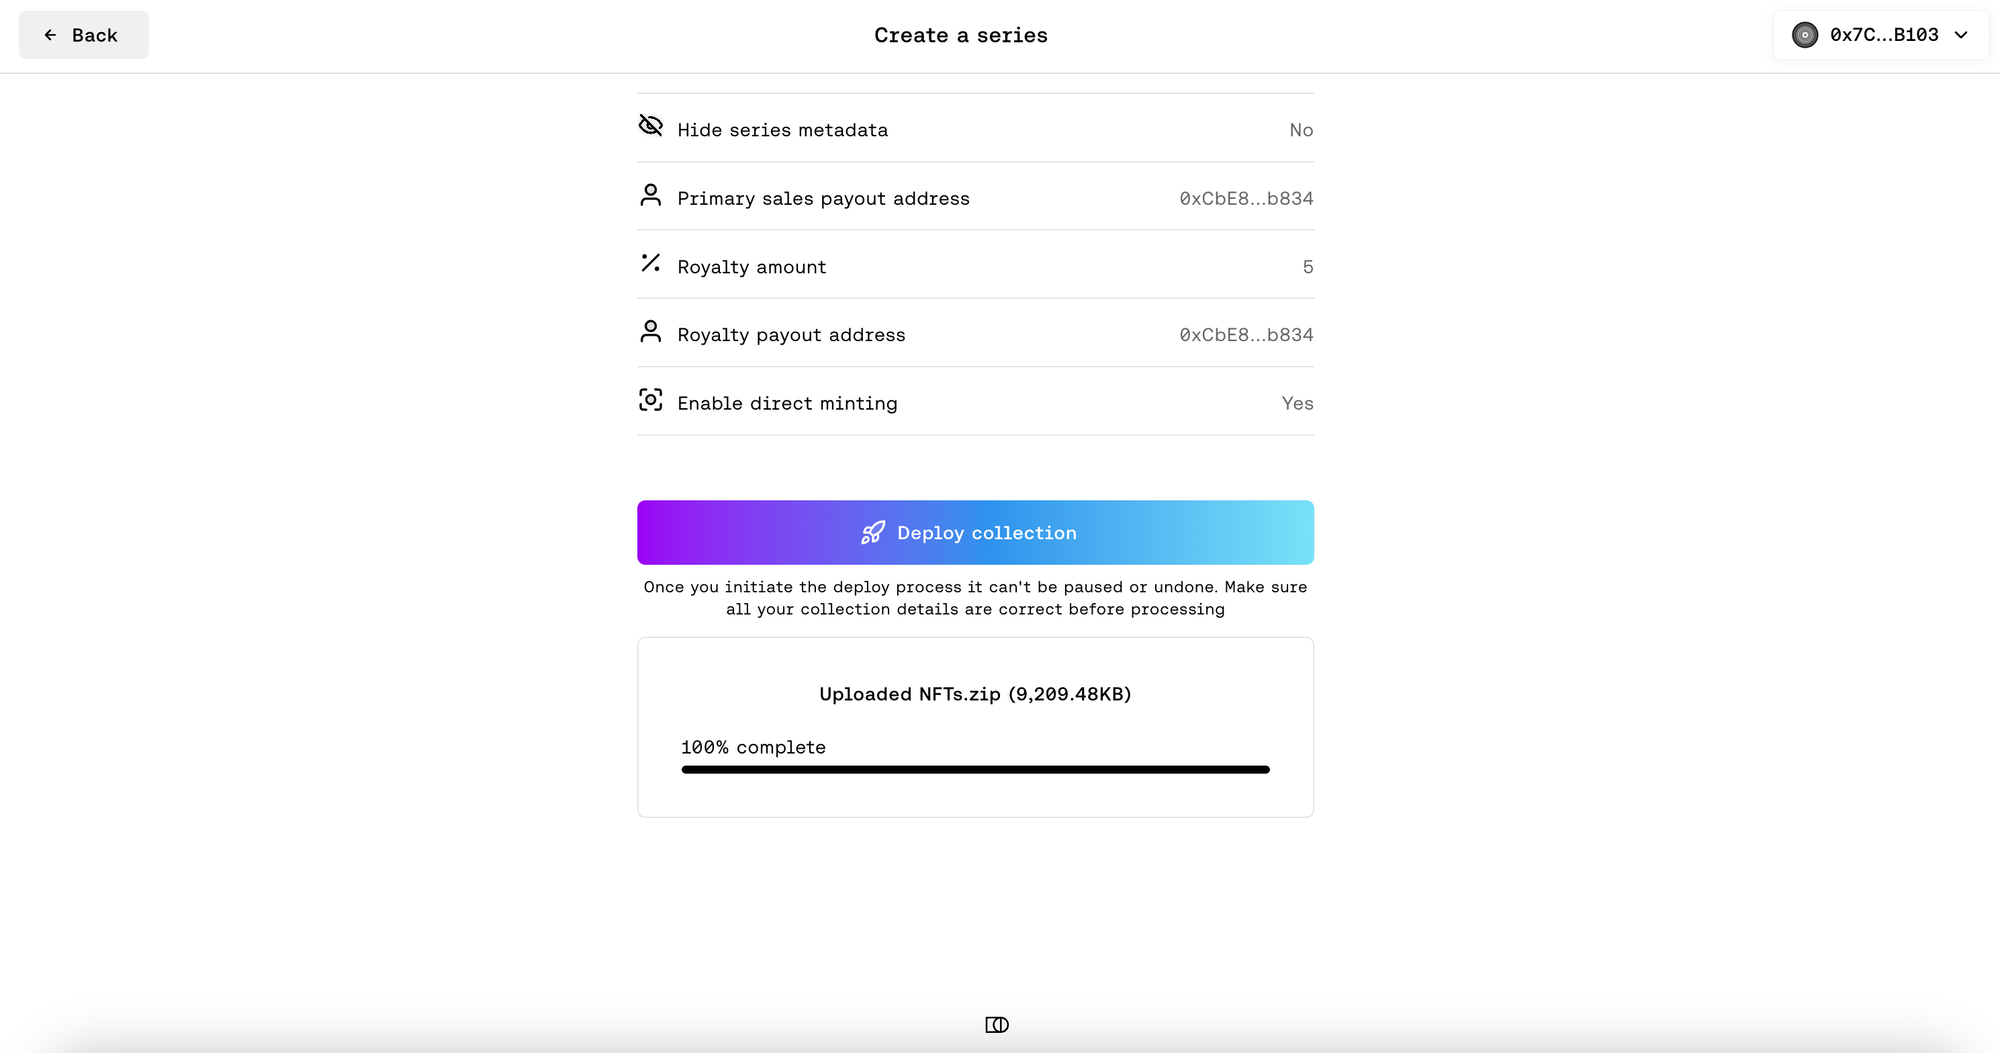This screenshot has height=1053, width=2000.
Task: Click the crossed-eye Hide series metadata icon
Action: pos(651,126)
